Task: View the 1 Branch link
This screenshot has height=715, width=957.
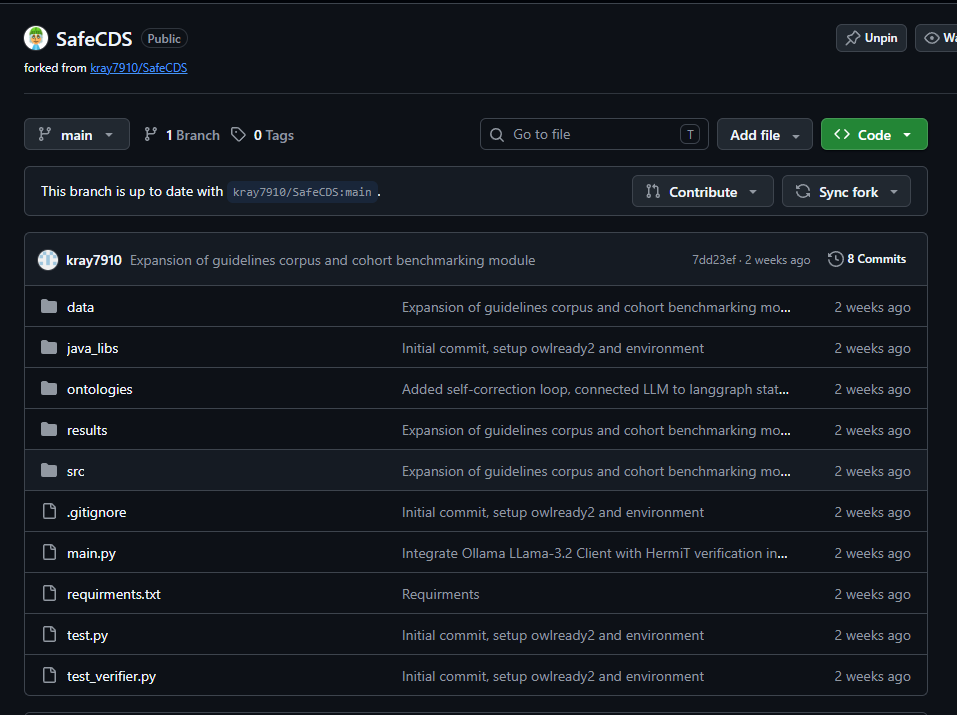Action: [x=182, y=135]
